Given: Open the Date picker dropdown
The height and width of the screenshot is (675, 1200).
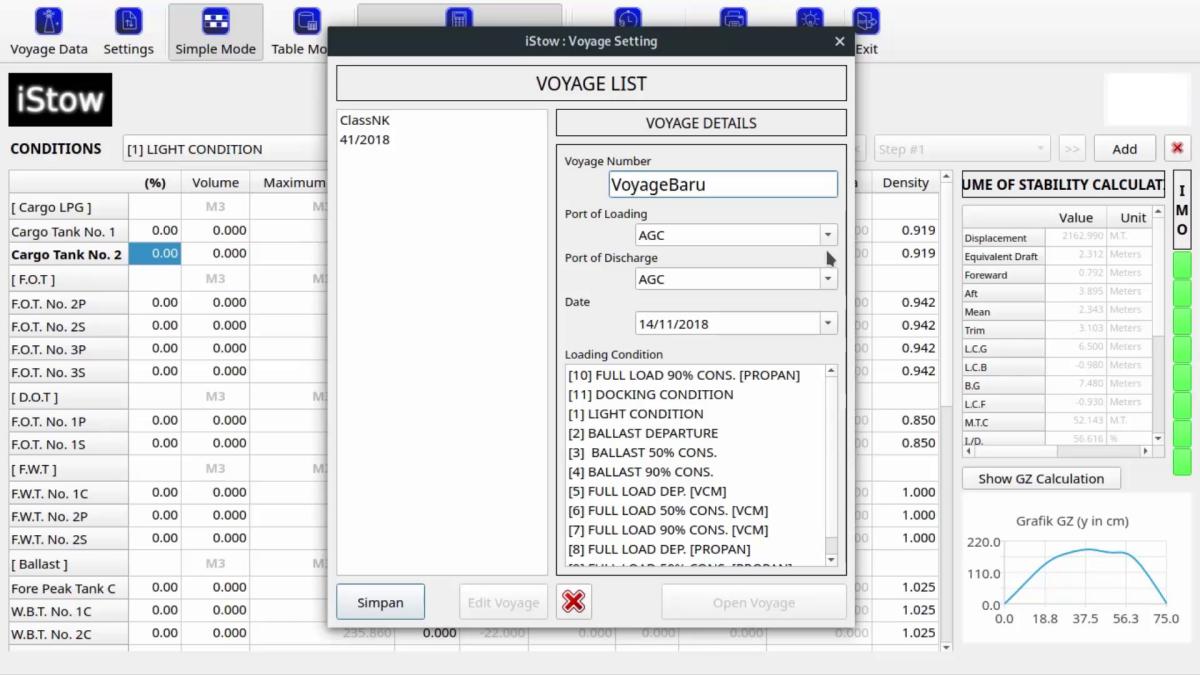Looking at the screenshot, I should coord(827,324).
